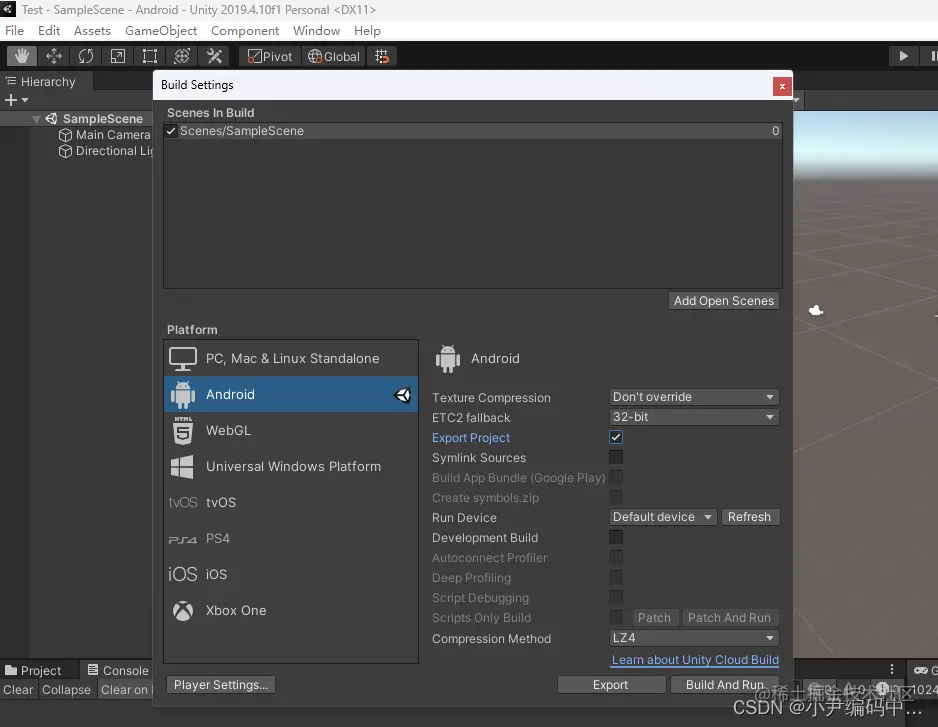Open Player Settings
Screen dimensions: 938x727
(221, 685)
